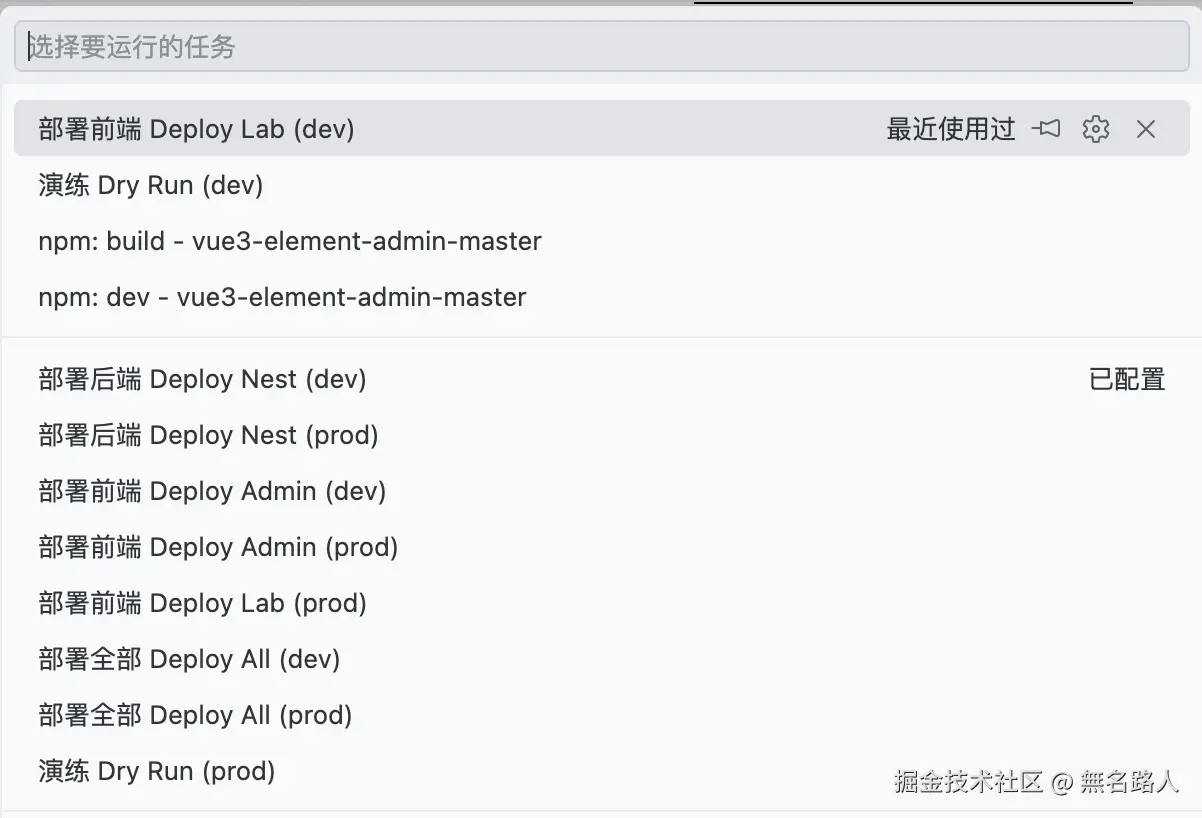1202x818 pixels.
Task: Choose 部署后端 Deploy Nest (dev)
Action: coord(203,379)
